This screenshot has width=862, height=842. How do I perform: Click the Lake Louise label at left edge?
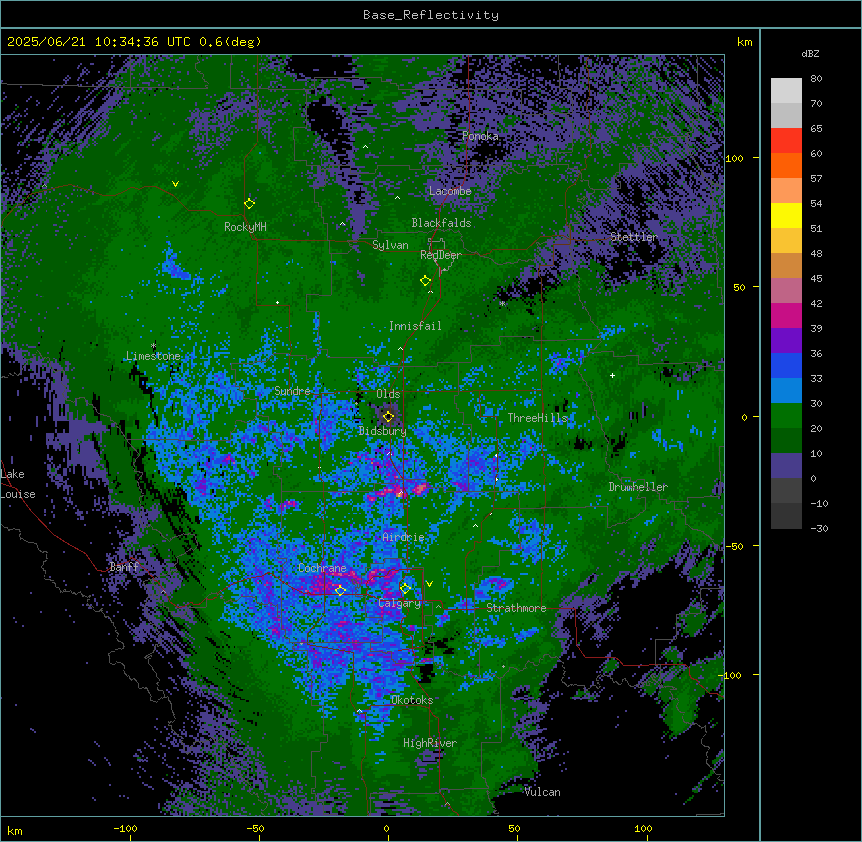(x=18, y=484)
